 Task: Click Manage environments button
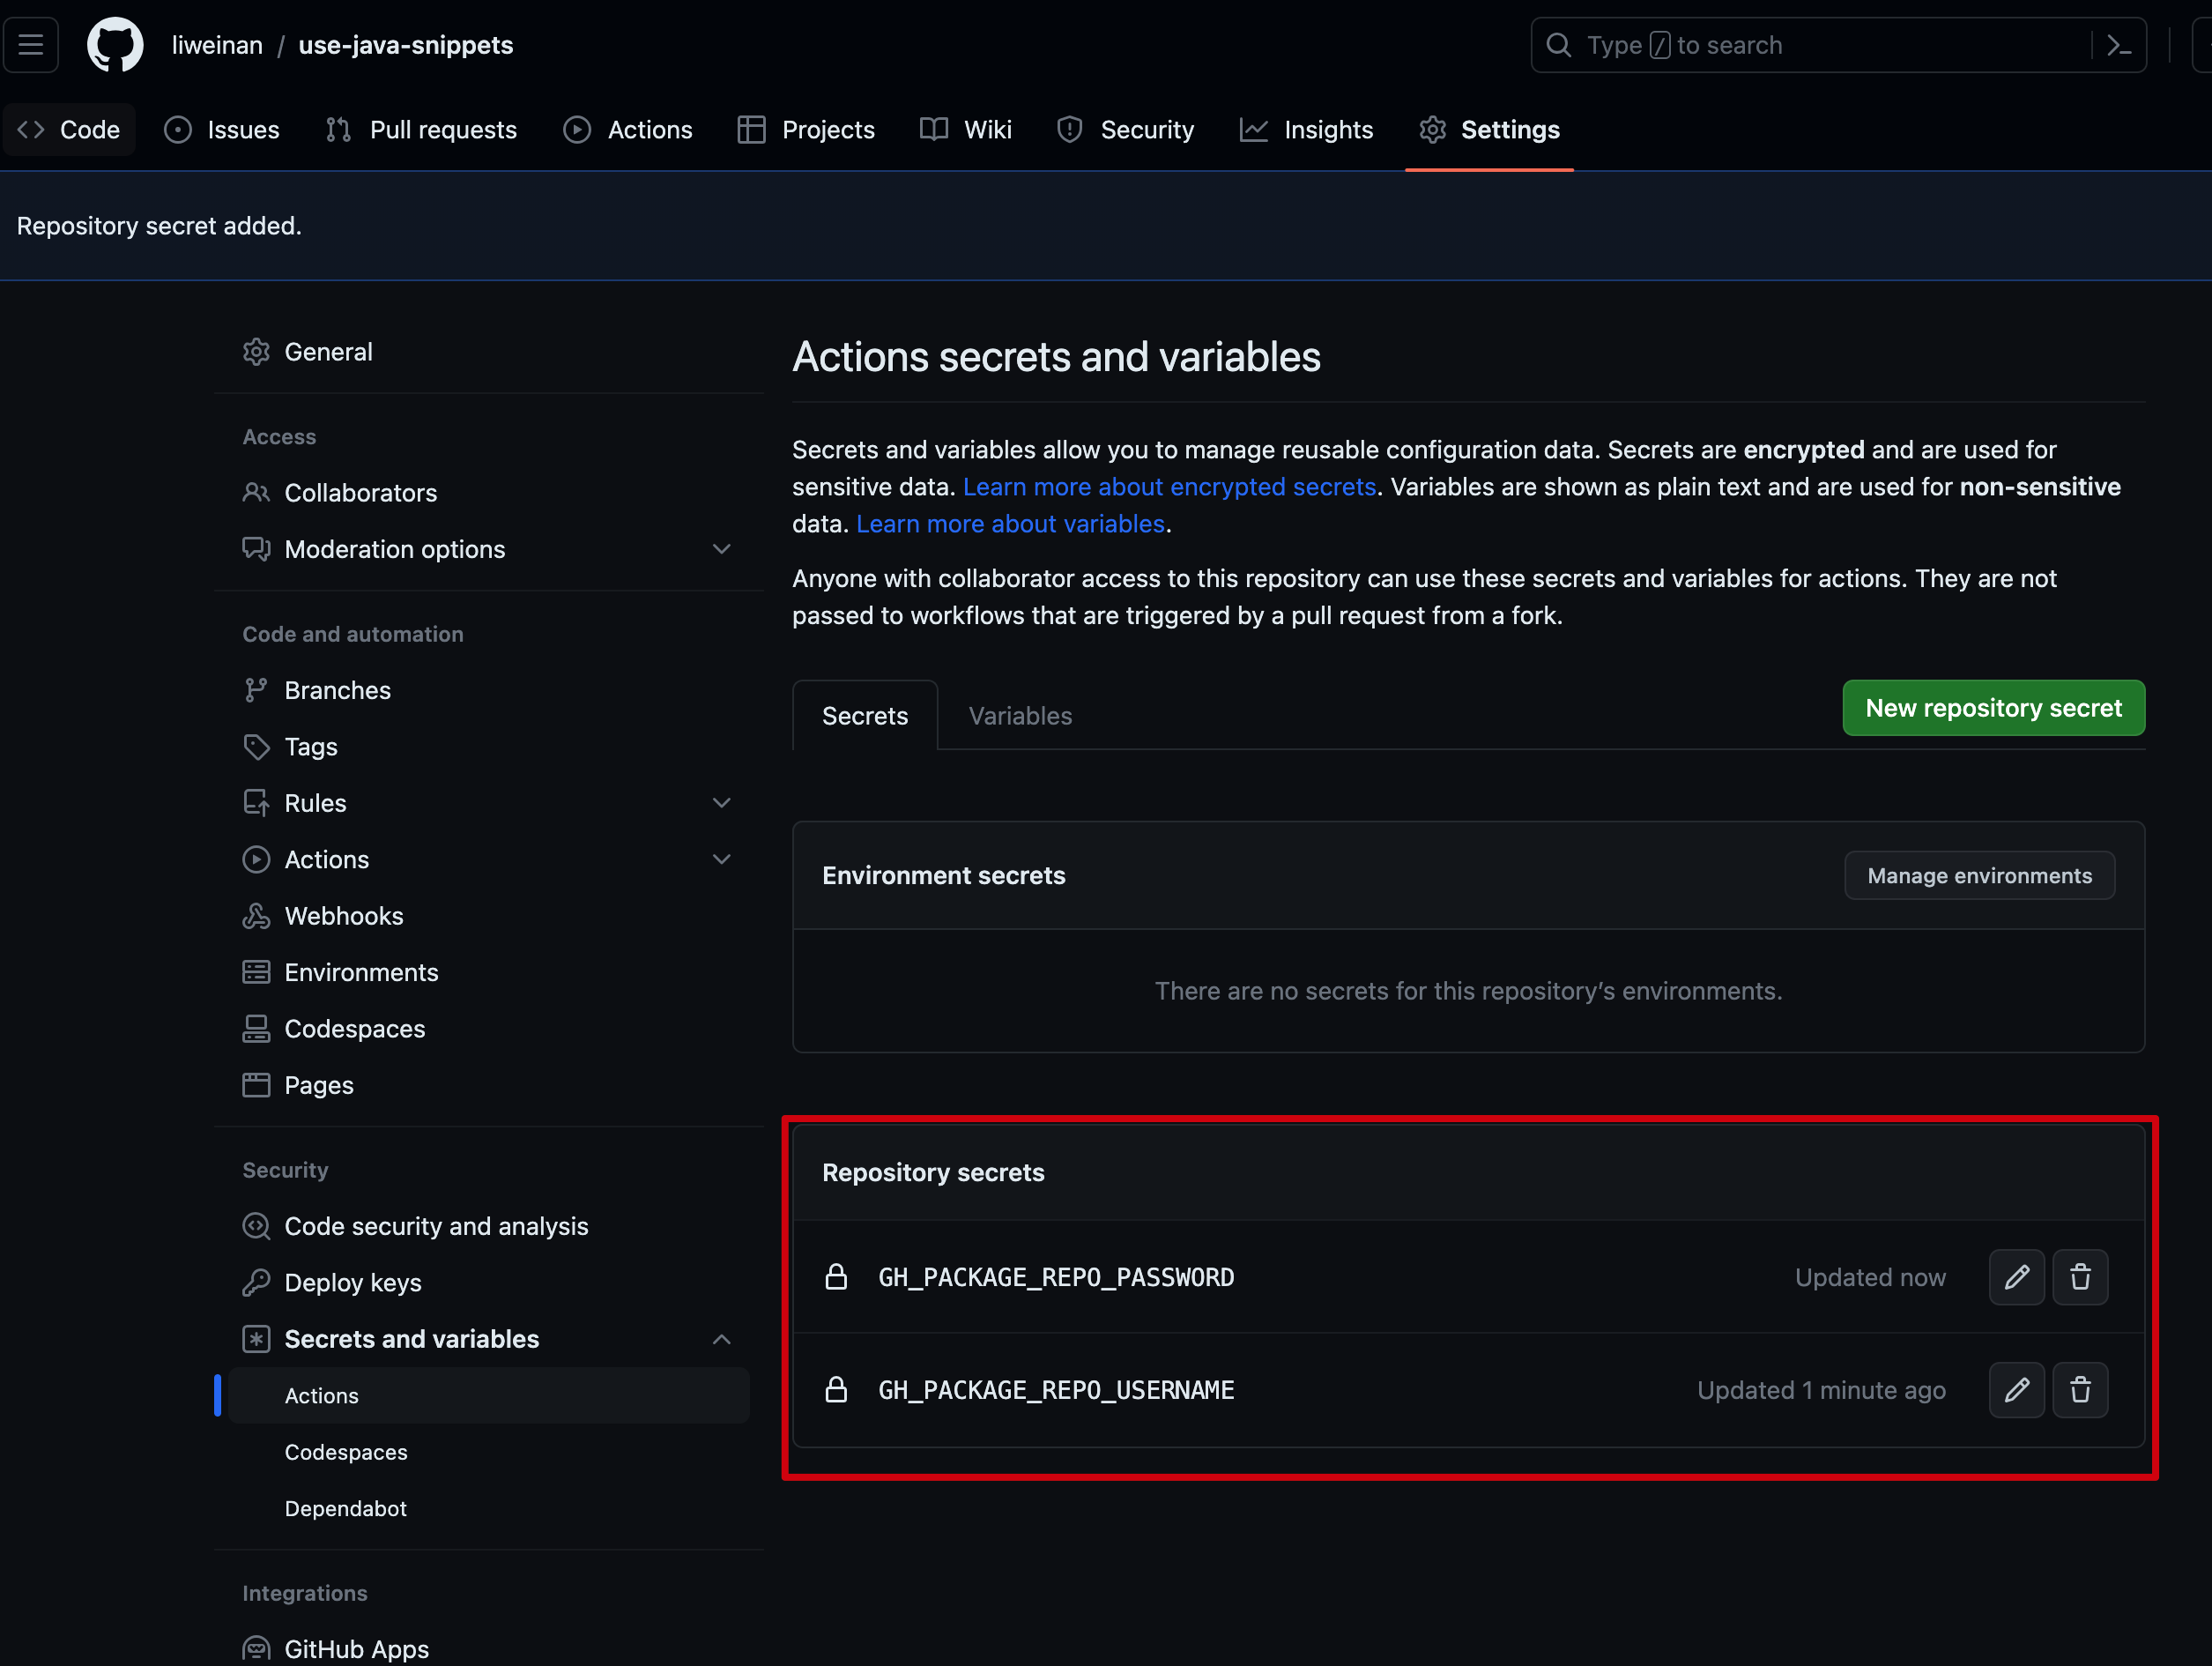[x=1979, y=876]
